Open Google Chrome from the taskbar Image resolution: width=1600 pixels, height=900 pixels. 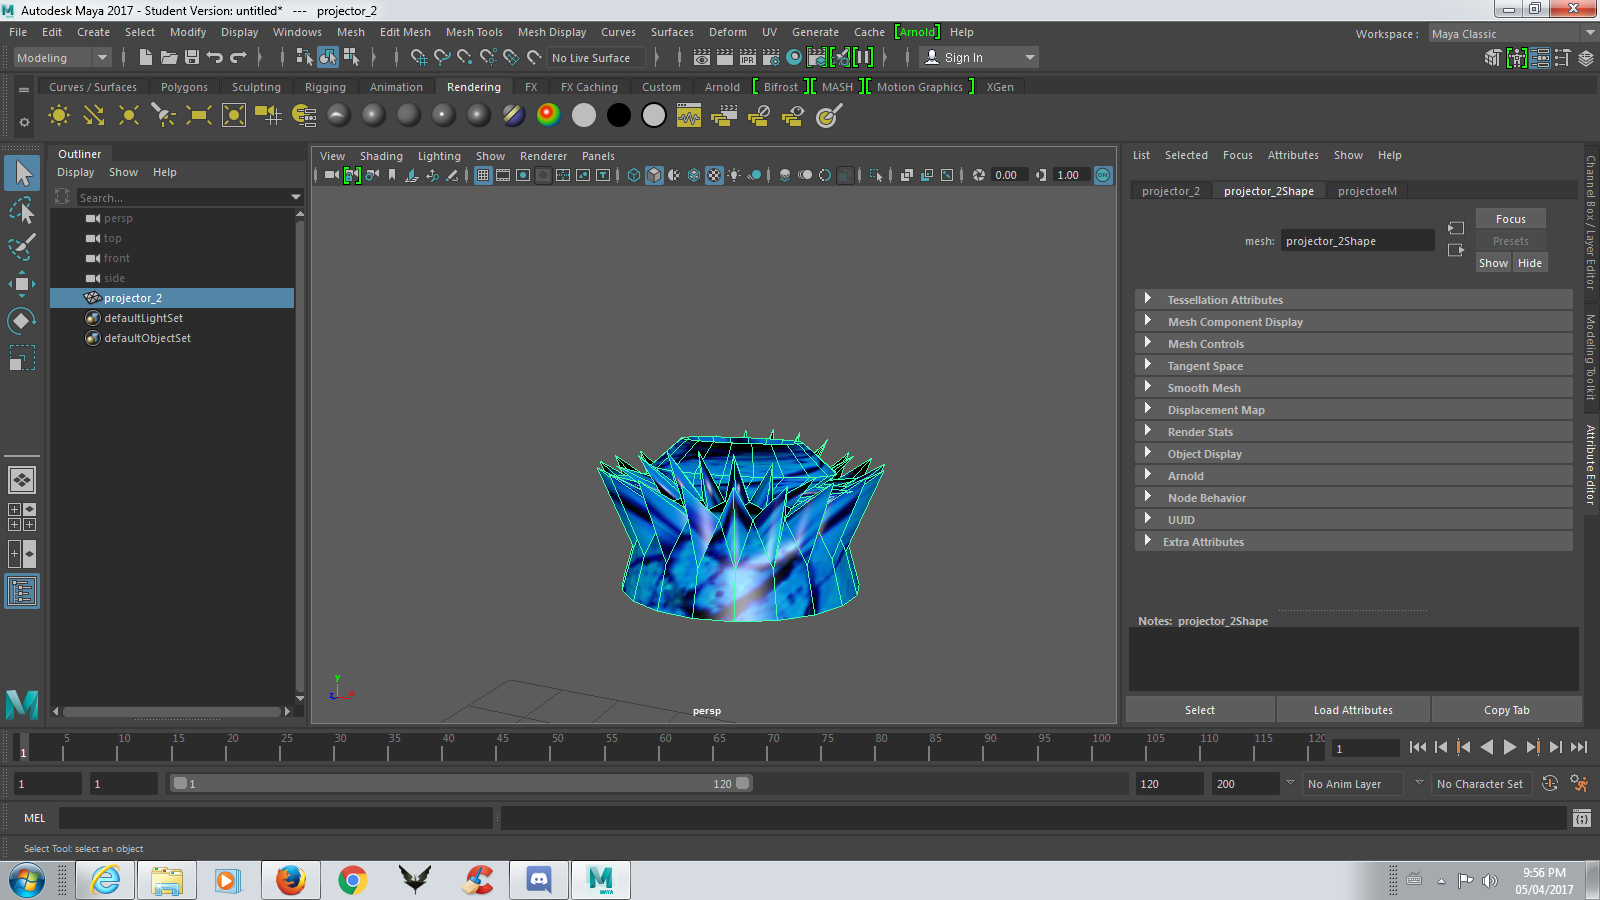click(x=352, y=880)
